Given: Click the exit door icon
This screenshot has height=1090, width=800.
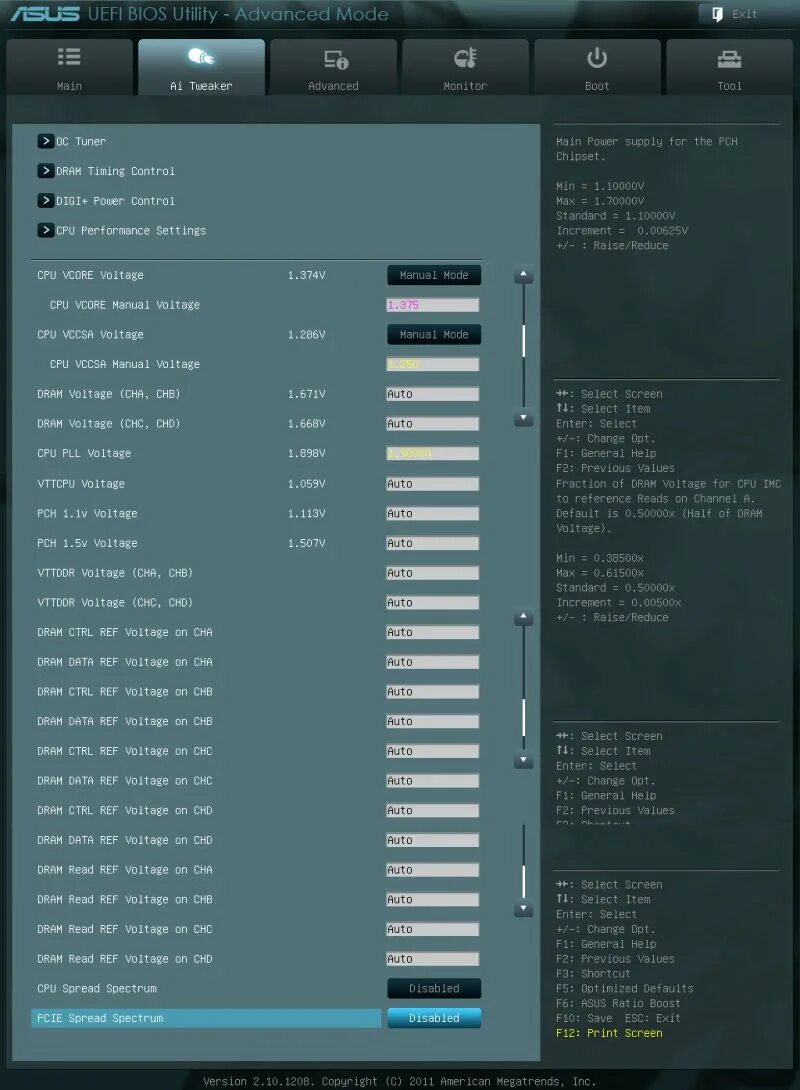Looking at the screenshot, I should tap(718, 14).
